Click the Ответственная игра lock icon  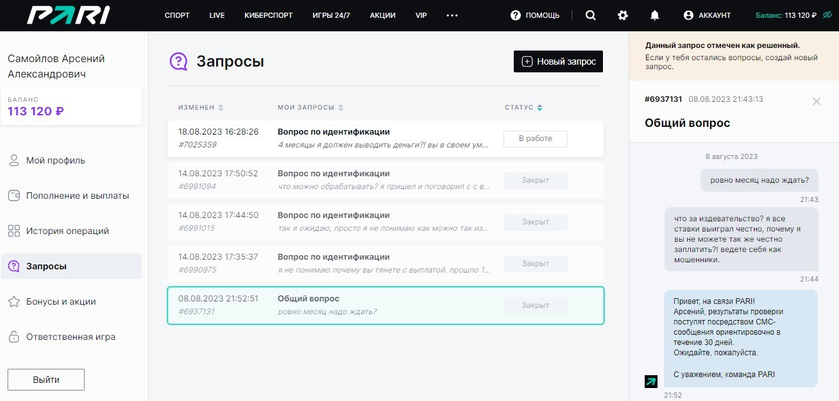(14, 337)
